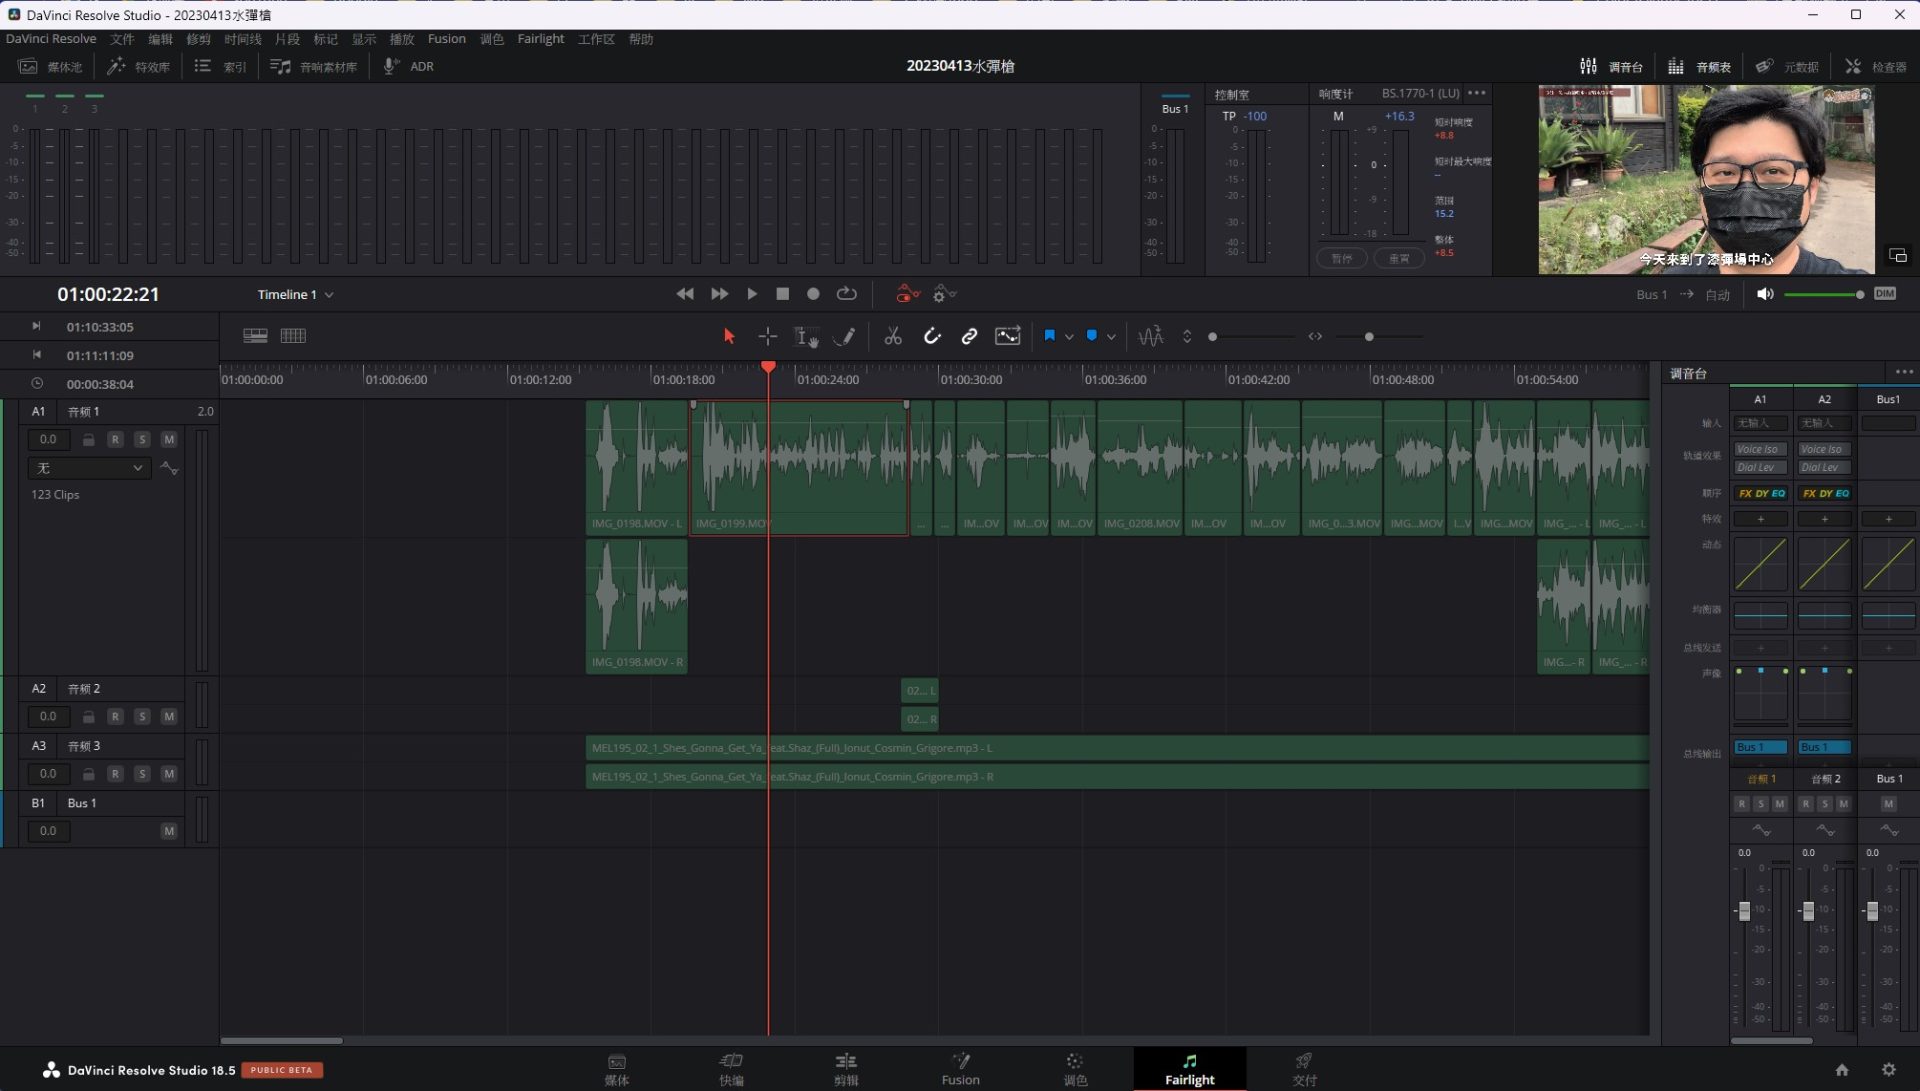Image resolution: width=1920 pixels, height=1091 pixels.
Task: Click Voice Iso effect on mixer A1
Action: [x=1760, y=449]
